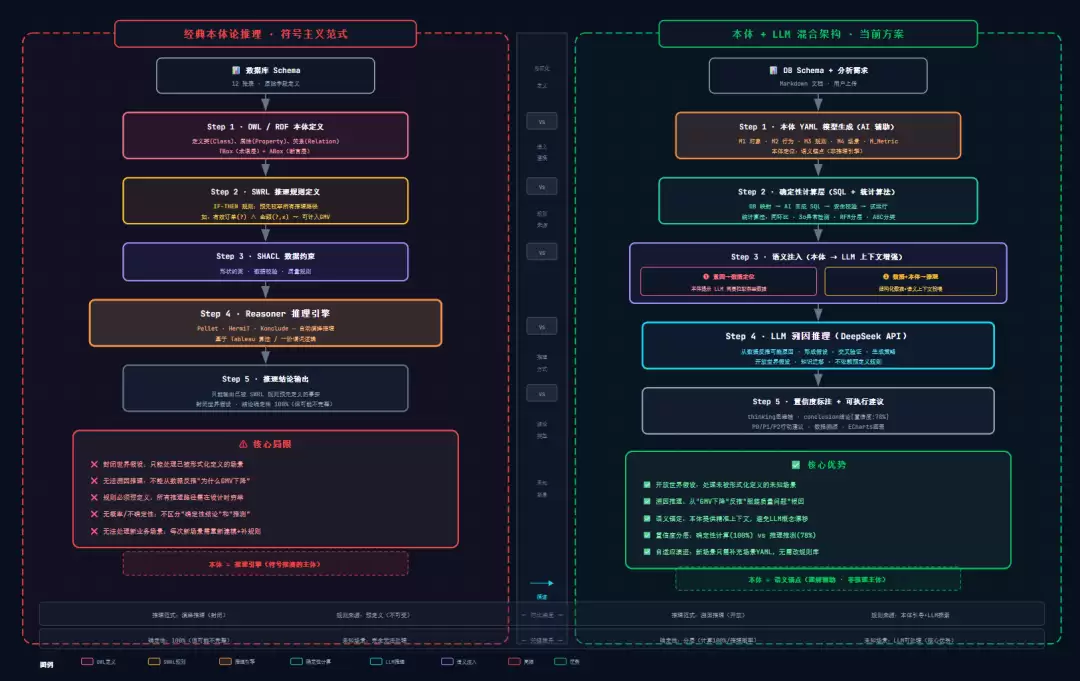Click the Step 4 Reasoner 推理引擎 box
Viewport: 1080px width, 681px height.
tap(266, 323)
